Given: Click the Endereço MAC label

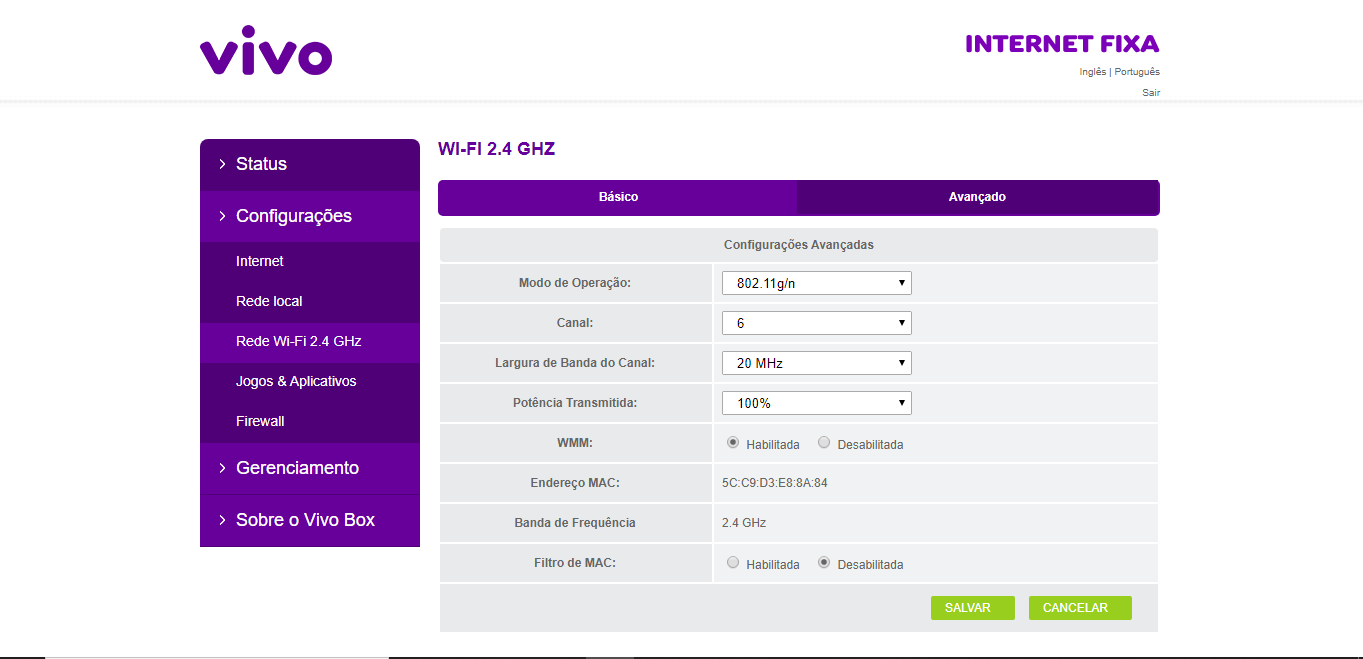Looking at the screenshot, I should [x=575, y=483].
